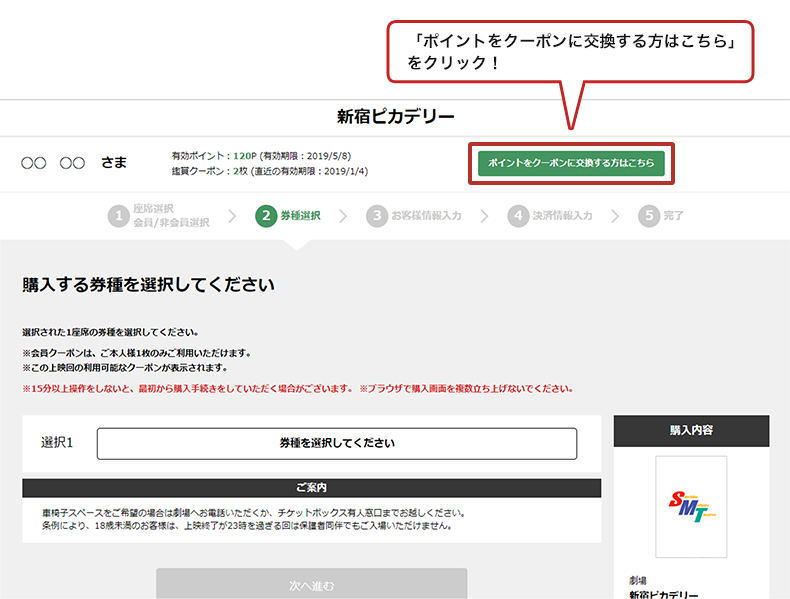This screenshot has width=790, height=599.
Task: Go to the お客様情報入力 step label
Action: point(426,216)
